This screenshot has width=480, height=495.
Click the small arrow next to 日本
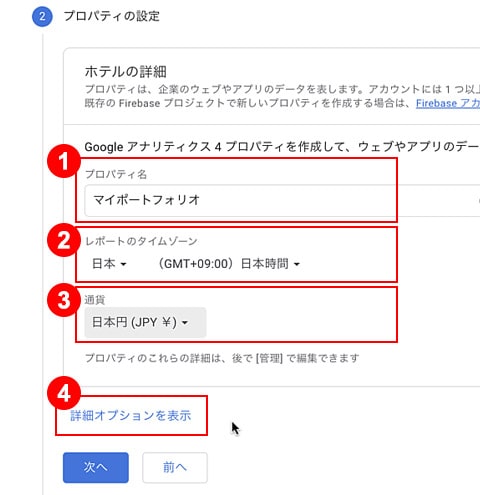[x=123, y=265]
